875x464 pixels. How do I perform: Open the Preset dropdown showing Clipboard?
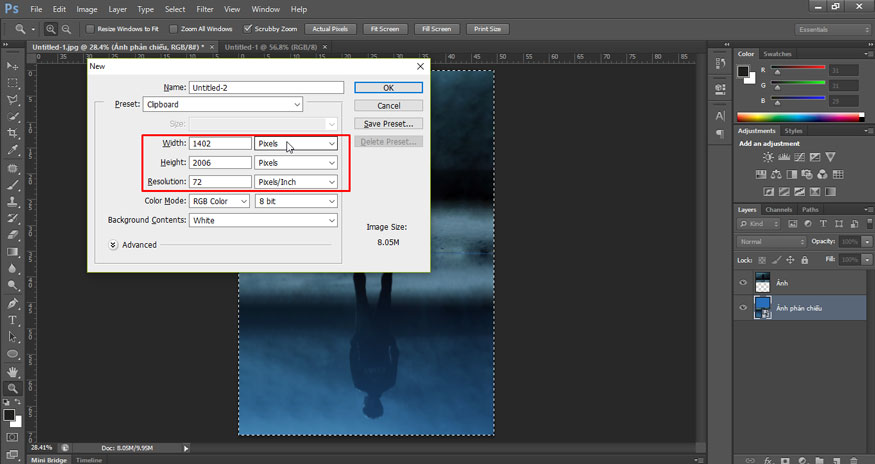click(223, 104)
